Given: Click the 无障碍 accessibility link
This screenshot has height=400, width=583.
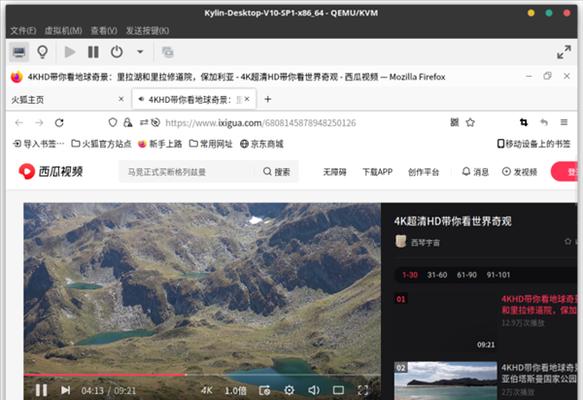Looking at the screenshot, I should pyautogui.click(x=335, y=172).
